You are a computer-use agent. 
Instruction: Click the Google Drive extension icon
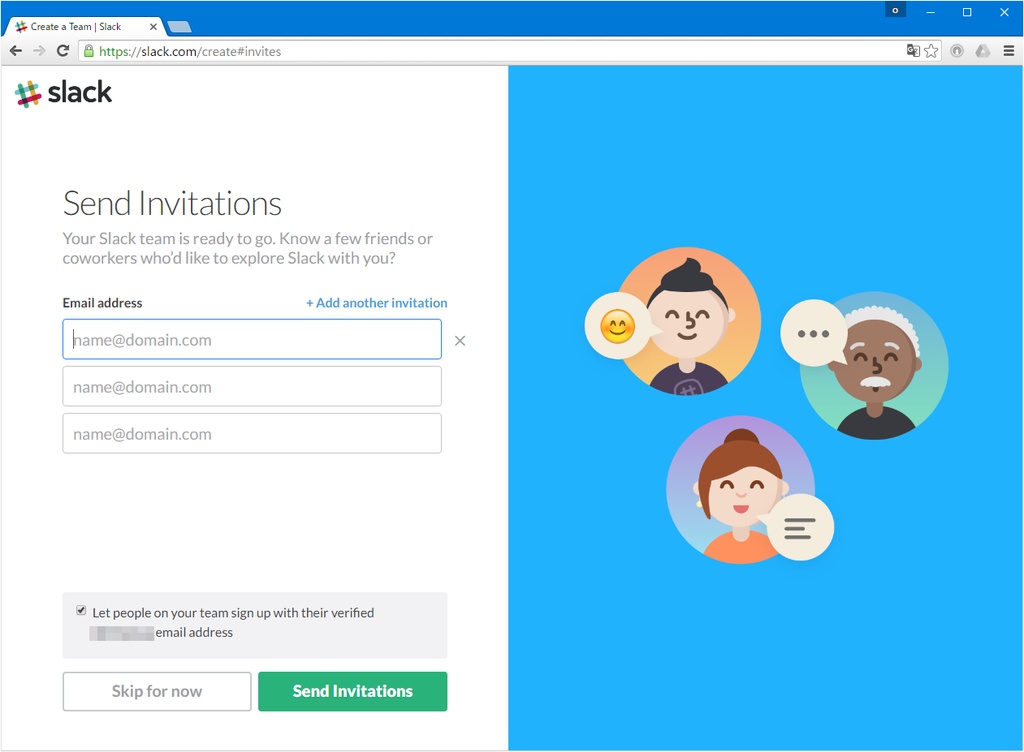983,51
